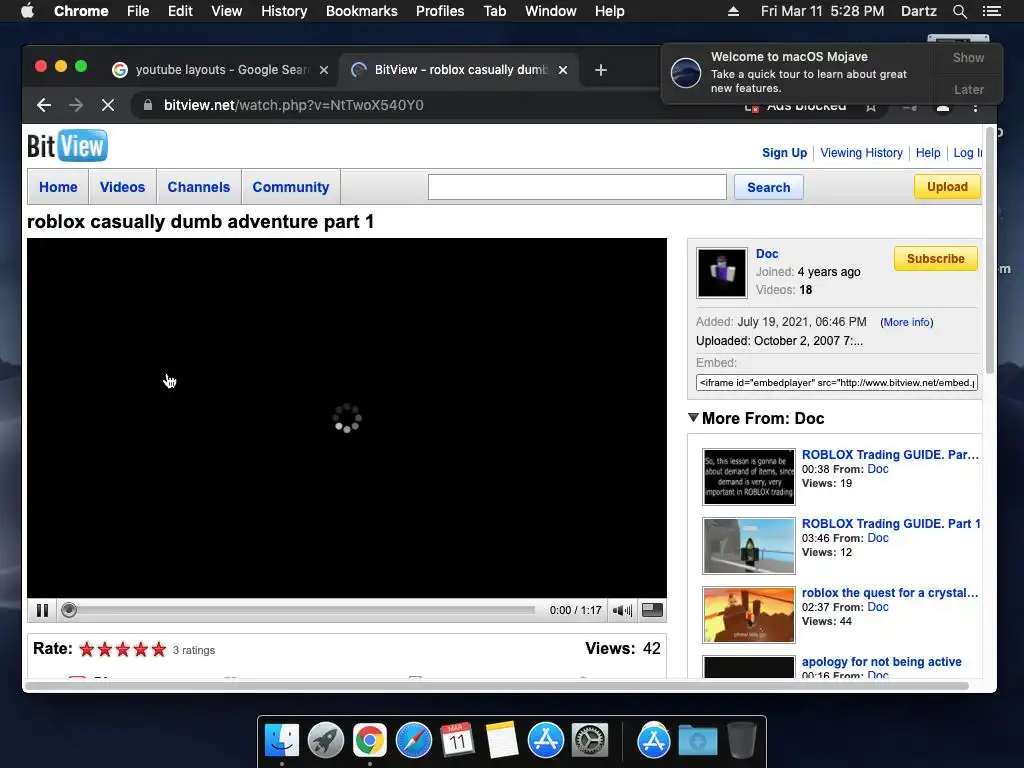Open the Community navigation tab
The width and height of the screenshot is (1024, 768).
point(291,187)
